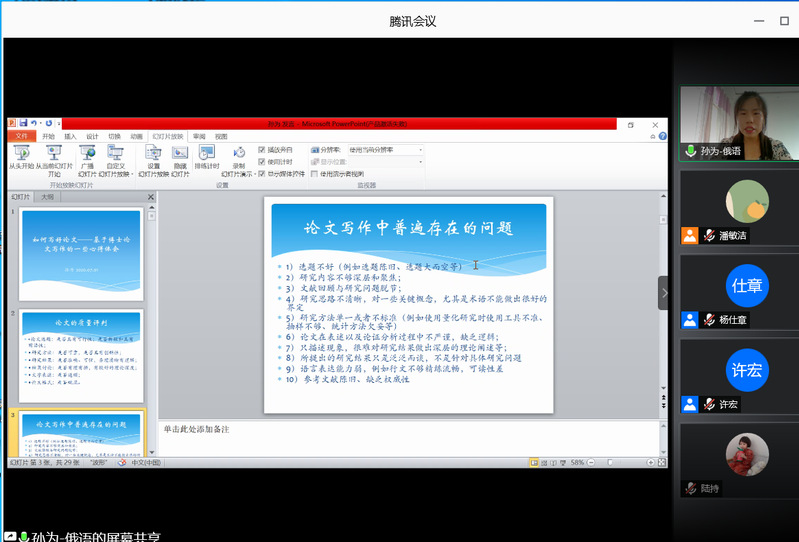Expand the Custom Slide Show dropdown
The width and height of the screenshot is (799, 542).
[117, 173]
